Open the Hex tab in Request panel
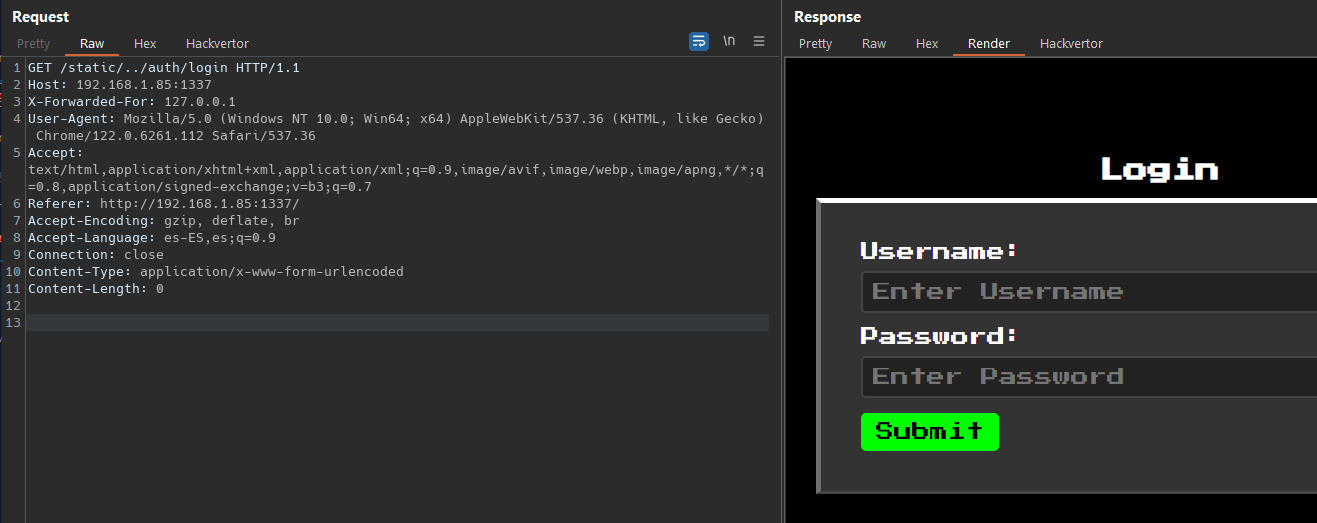The height and width of the screenshot is (523, 1317). [x=145, y=44]
